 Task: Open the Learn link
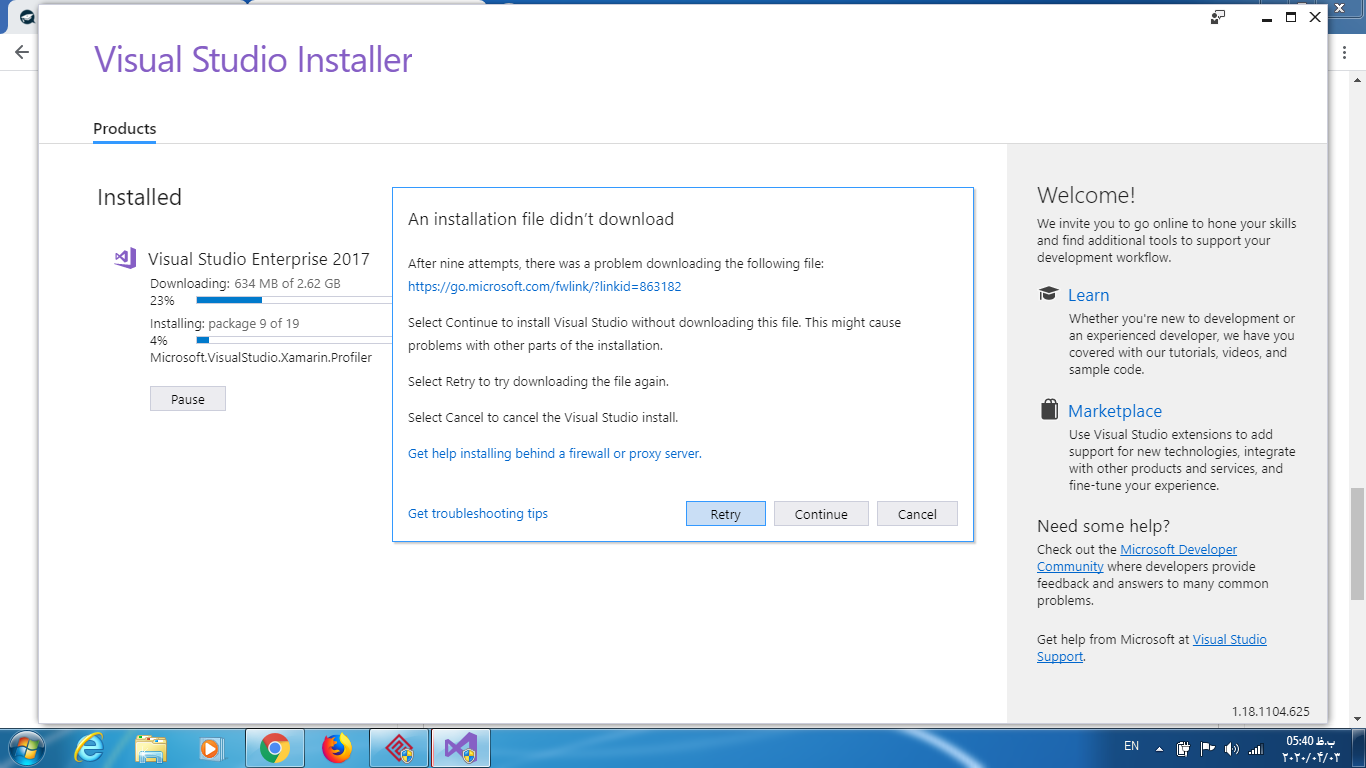(x=1088, y=295)
